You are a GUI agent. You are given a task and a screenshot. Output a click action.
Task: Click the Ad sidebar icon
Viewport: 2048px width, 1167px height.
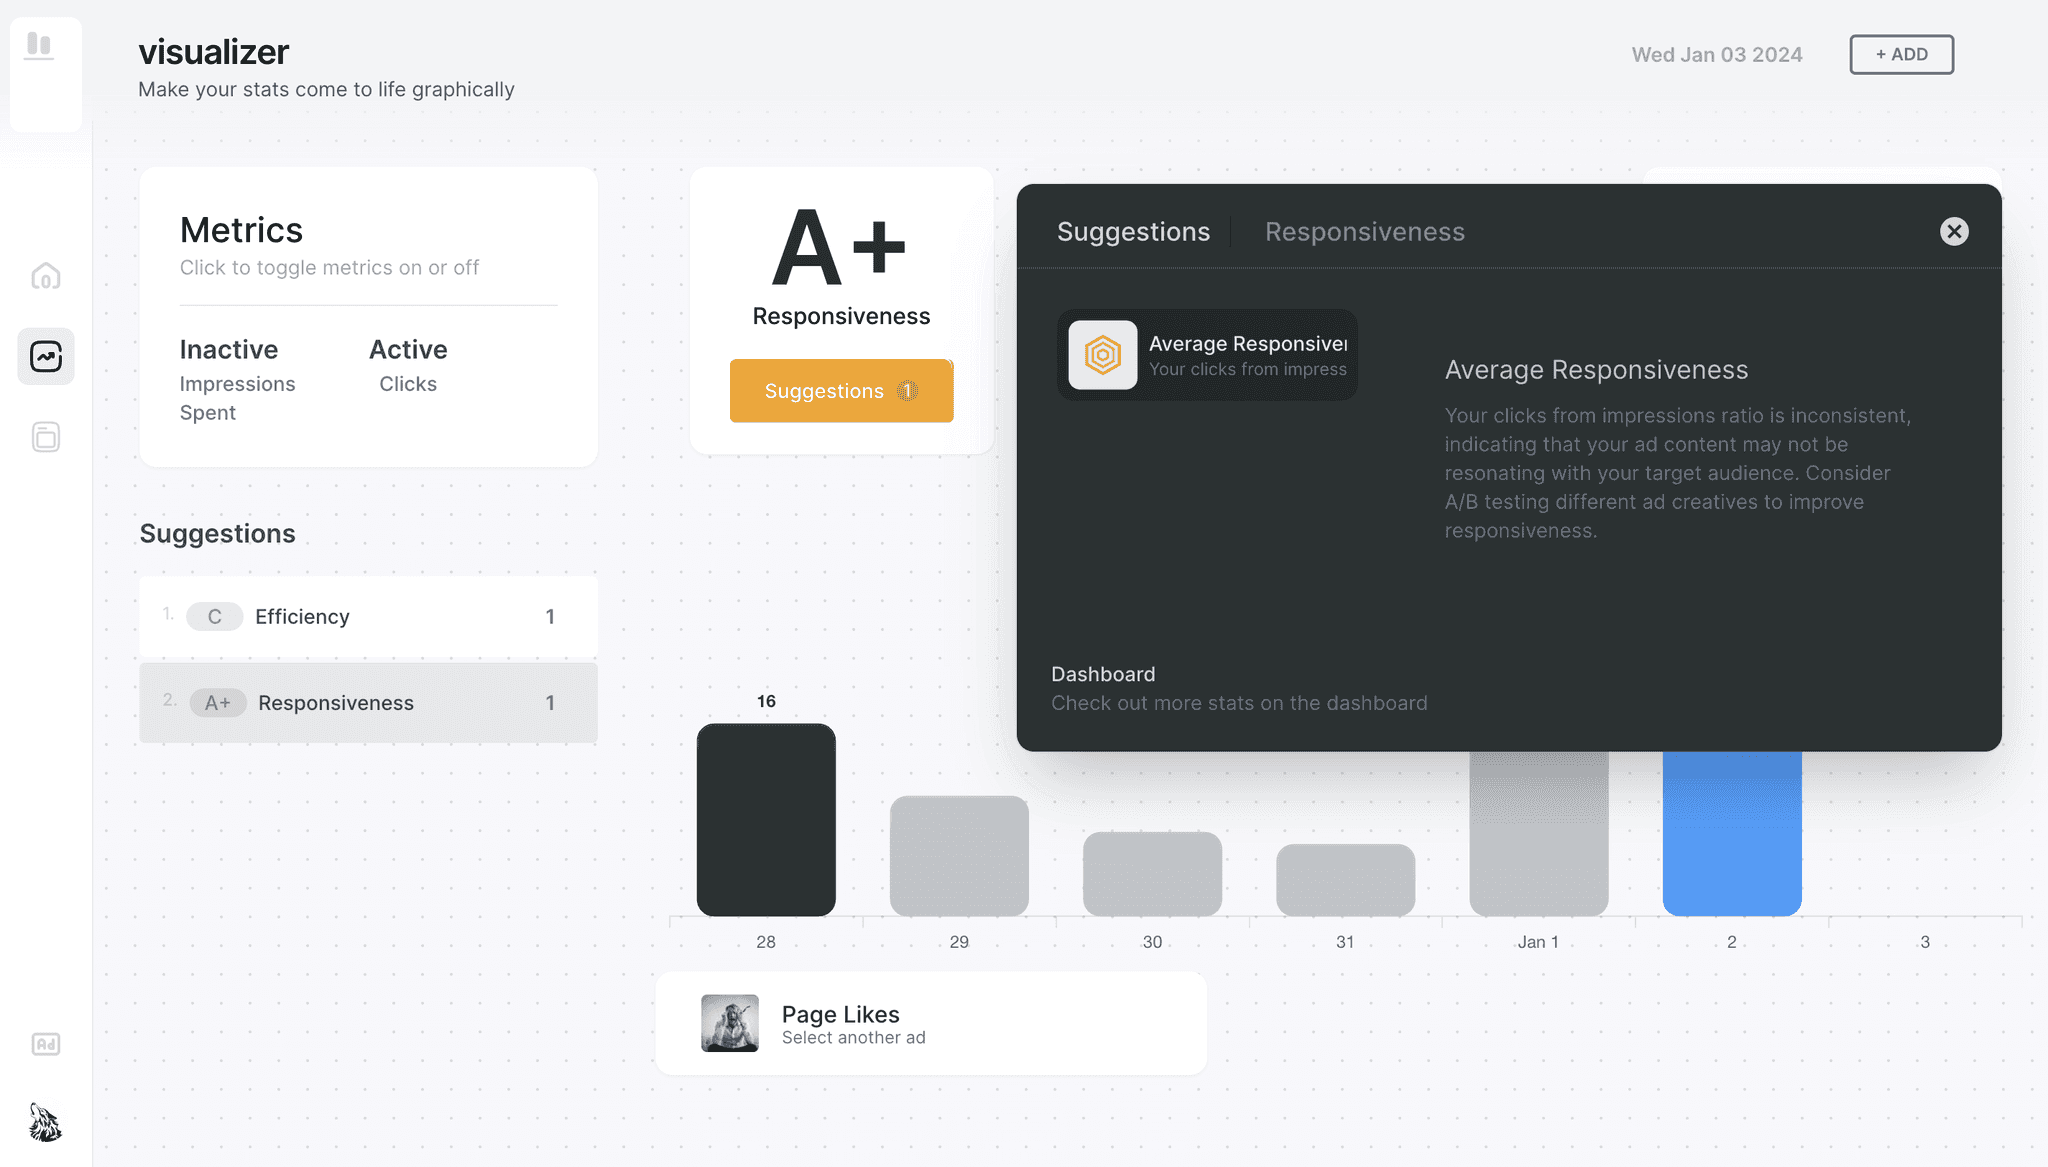pos(46,1044)
